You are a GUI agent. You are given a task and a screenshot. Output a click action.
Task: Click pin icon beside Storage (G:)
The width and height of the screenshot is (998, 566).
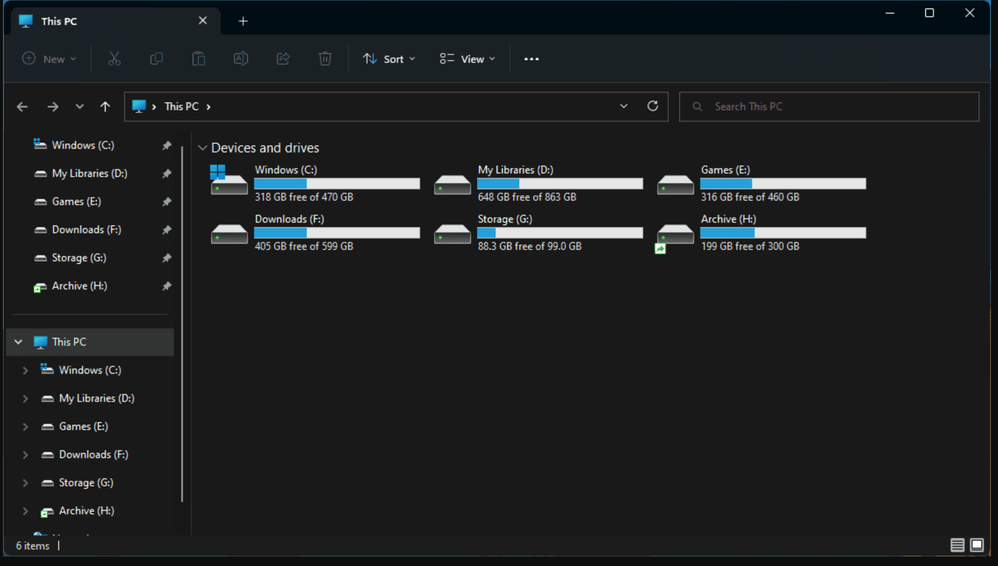167,258
